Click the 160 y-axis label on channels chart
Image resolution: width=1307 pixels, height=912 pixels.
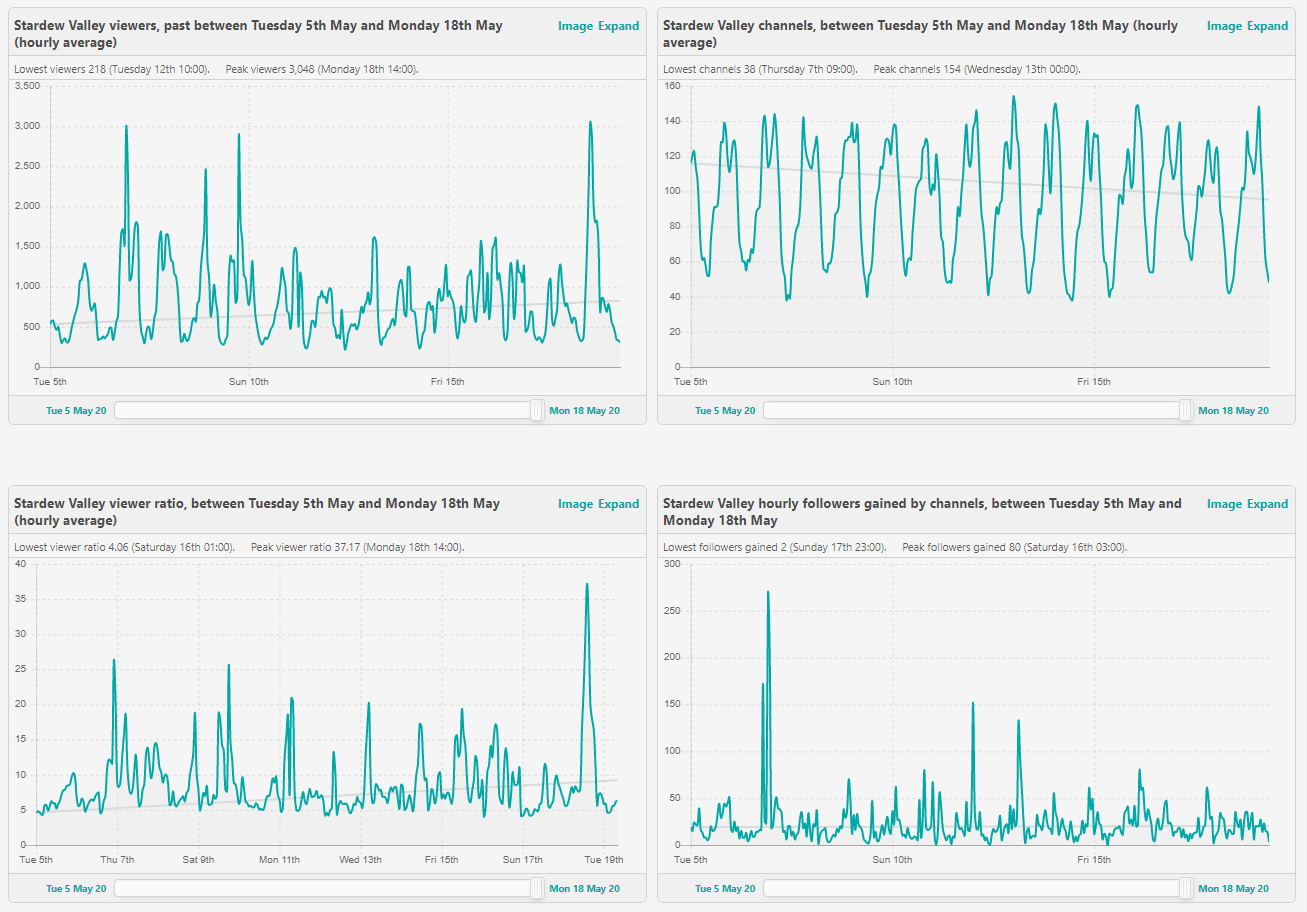[672, 86]
